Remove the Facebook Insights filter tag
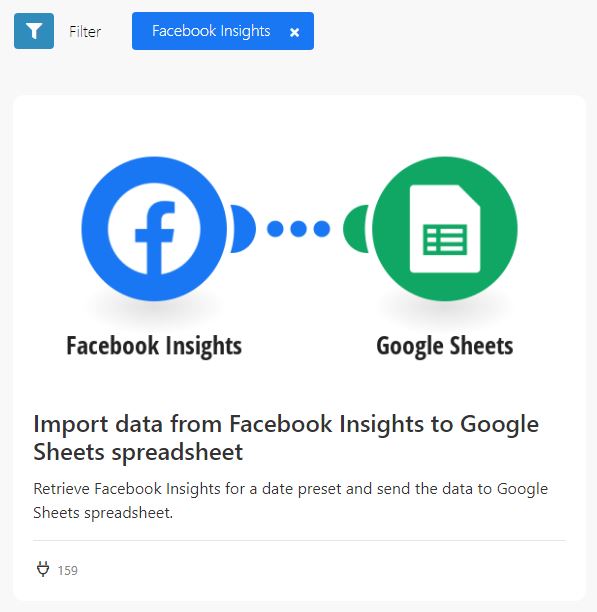Viewport: 597px width, 612px height. (x=295, y=32)
